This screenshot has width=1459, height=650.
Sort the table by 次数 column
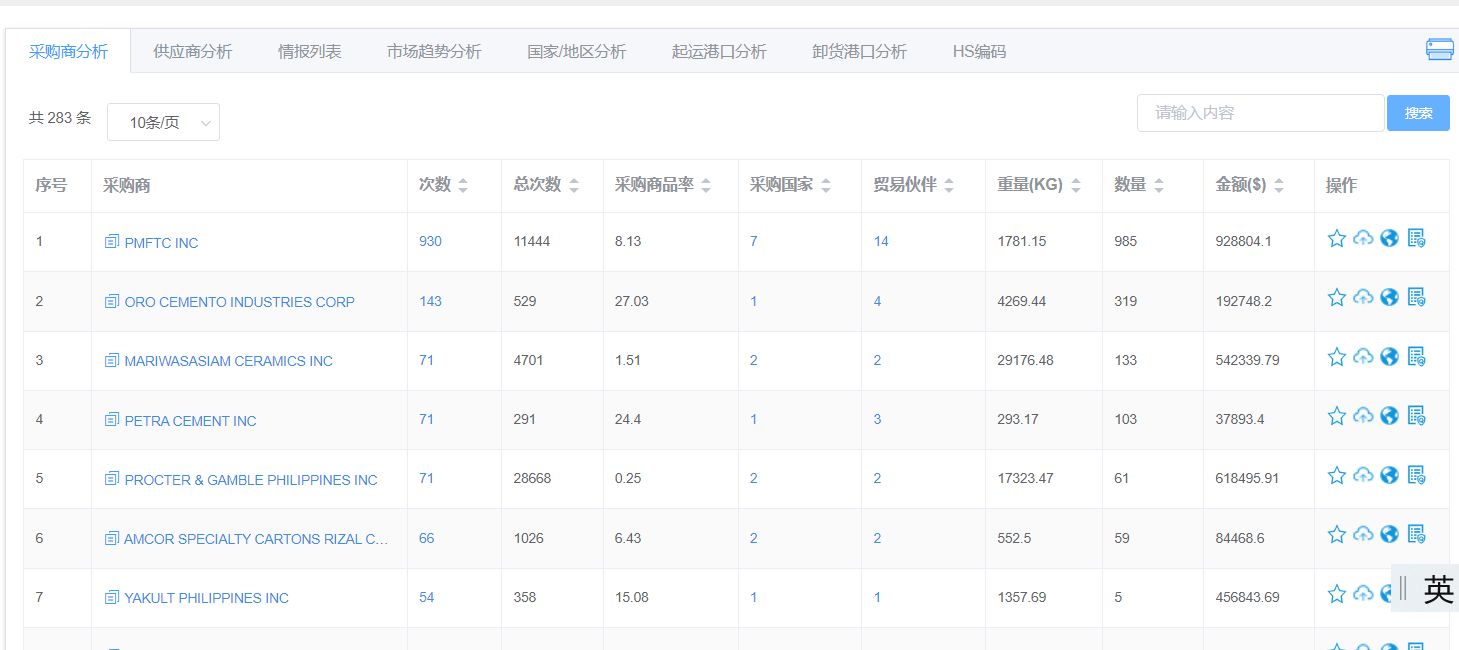pyautogui.click(x=463, y=186)
